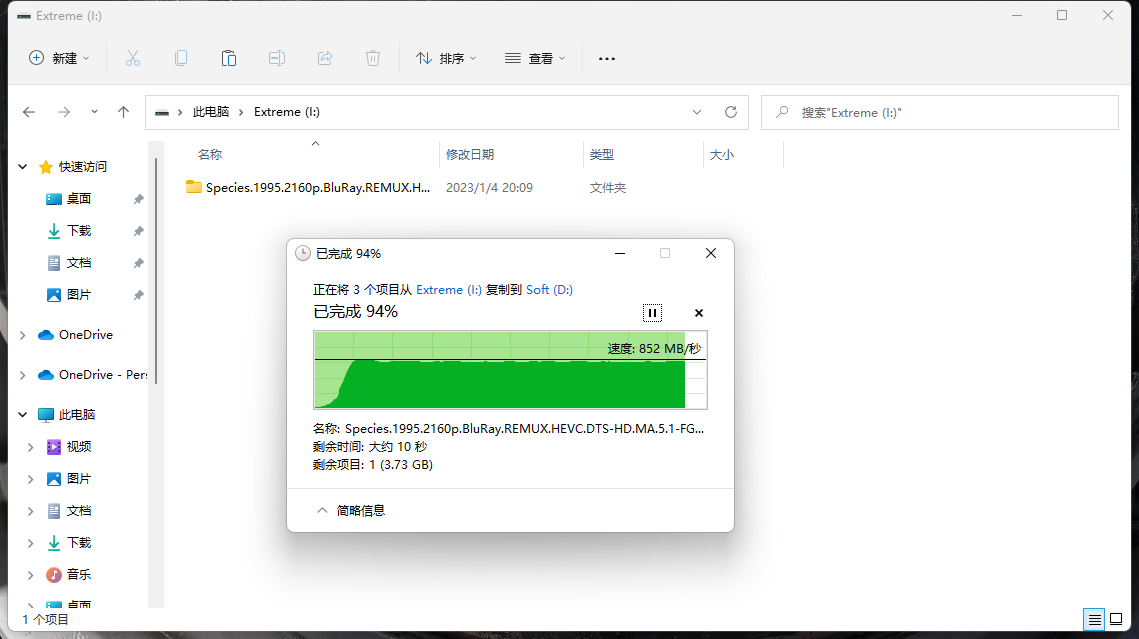Click the date 2023/1/4 20:09
Screen dimensions: 1139x639
[x=489, y=187]
